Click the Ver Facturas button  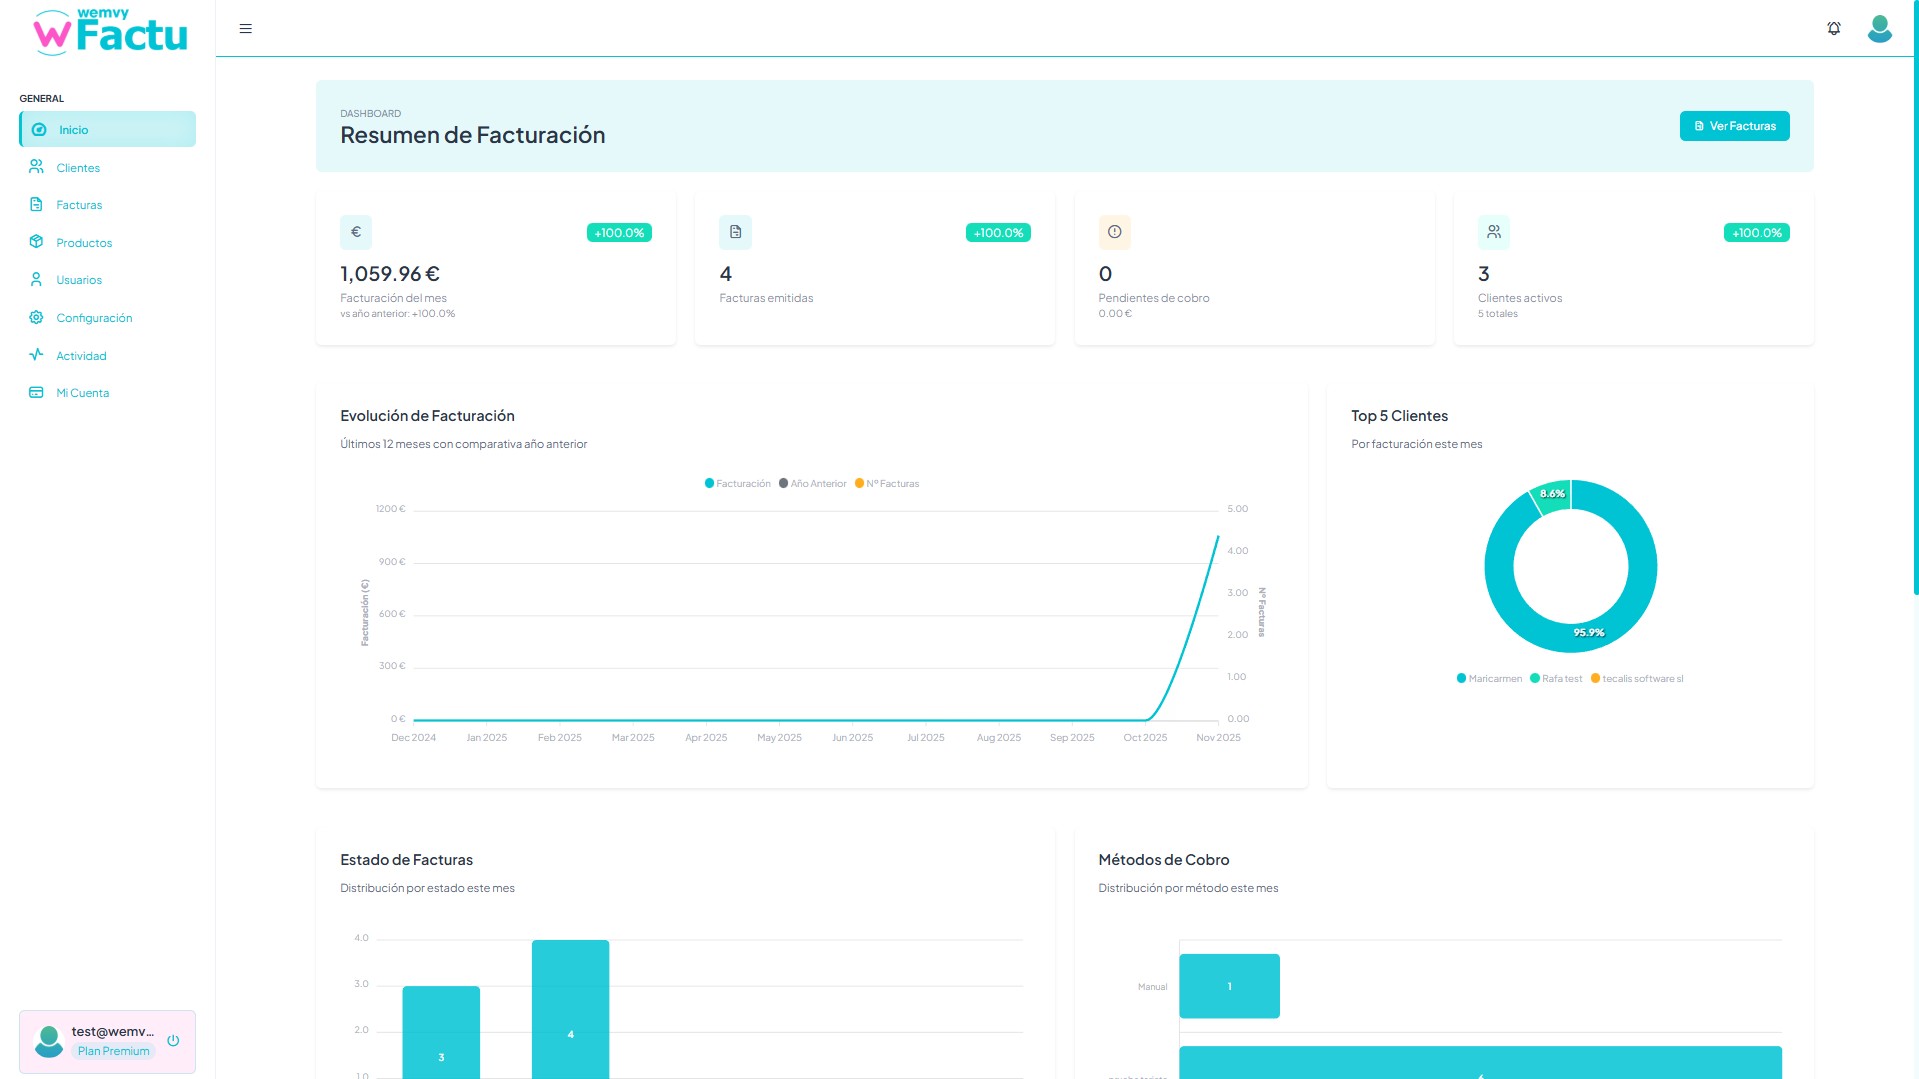[1734, 125]
